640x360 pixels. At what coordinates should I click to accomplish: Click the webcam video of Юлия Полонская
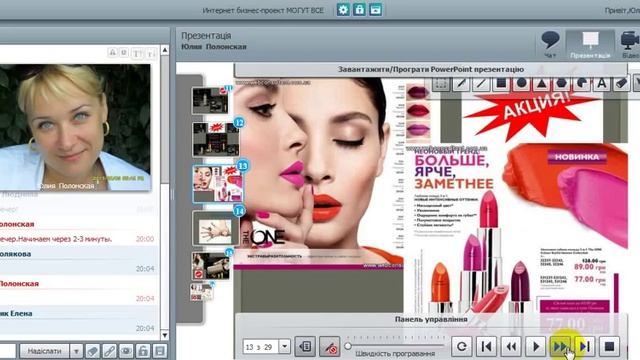pos(76,127)
